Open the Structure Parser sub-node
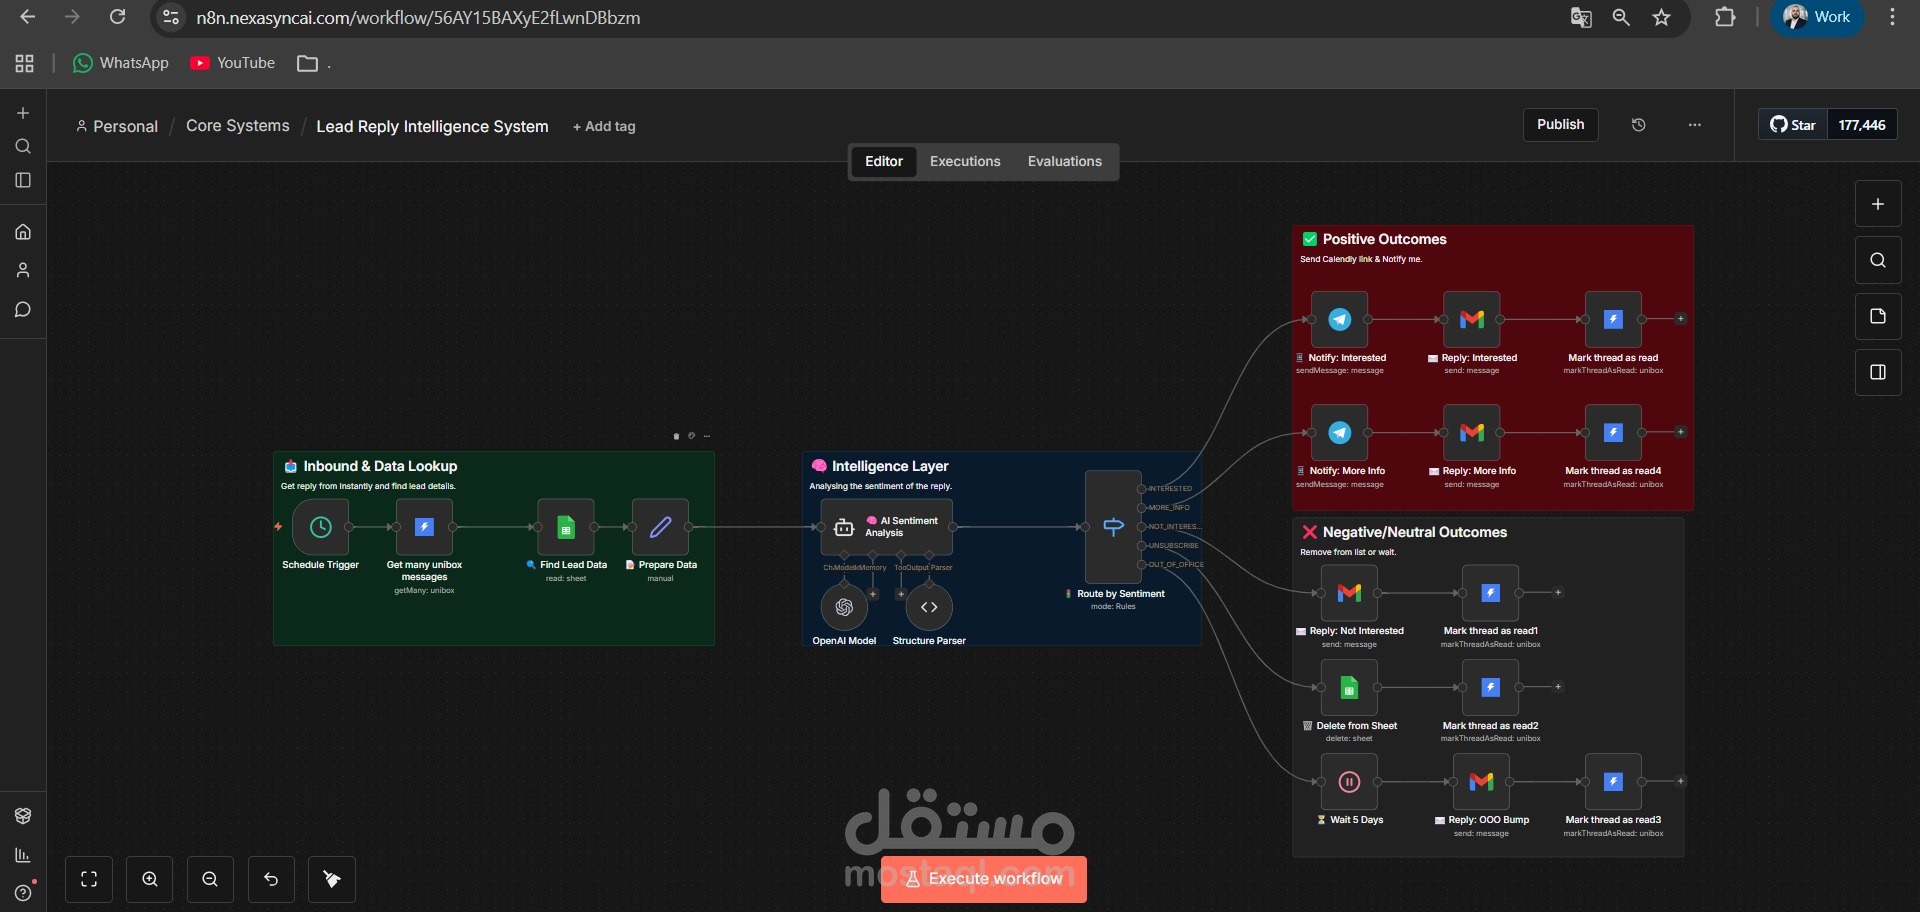Screen dimensions: 1920x912 (929, 607)
